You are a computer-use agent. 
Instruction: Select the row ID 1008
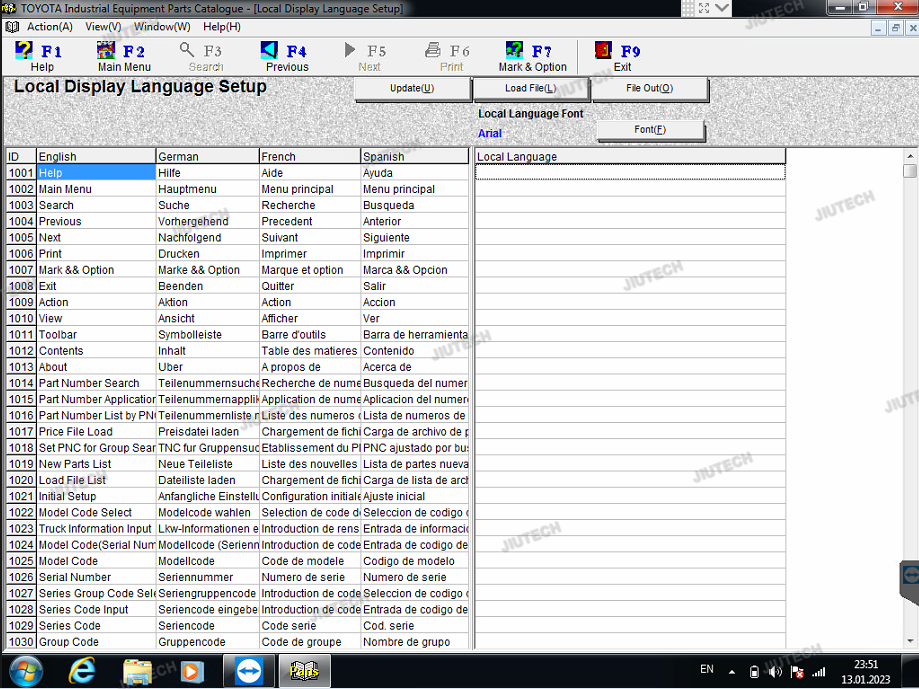21,286
